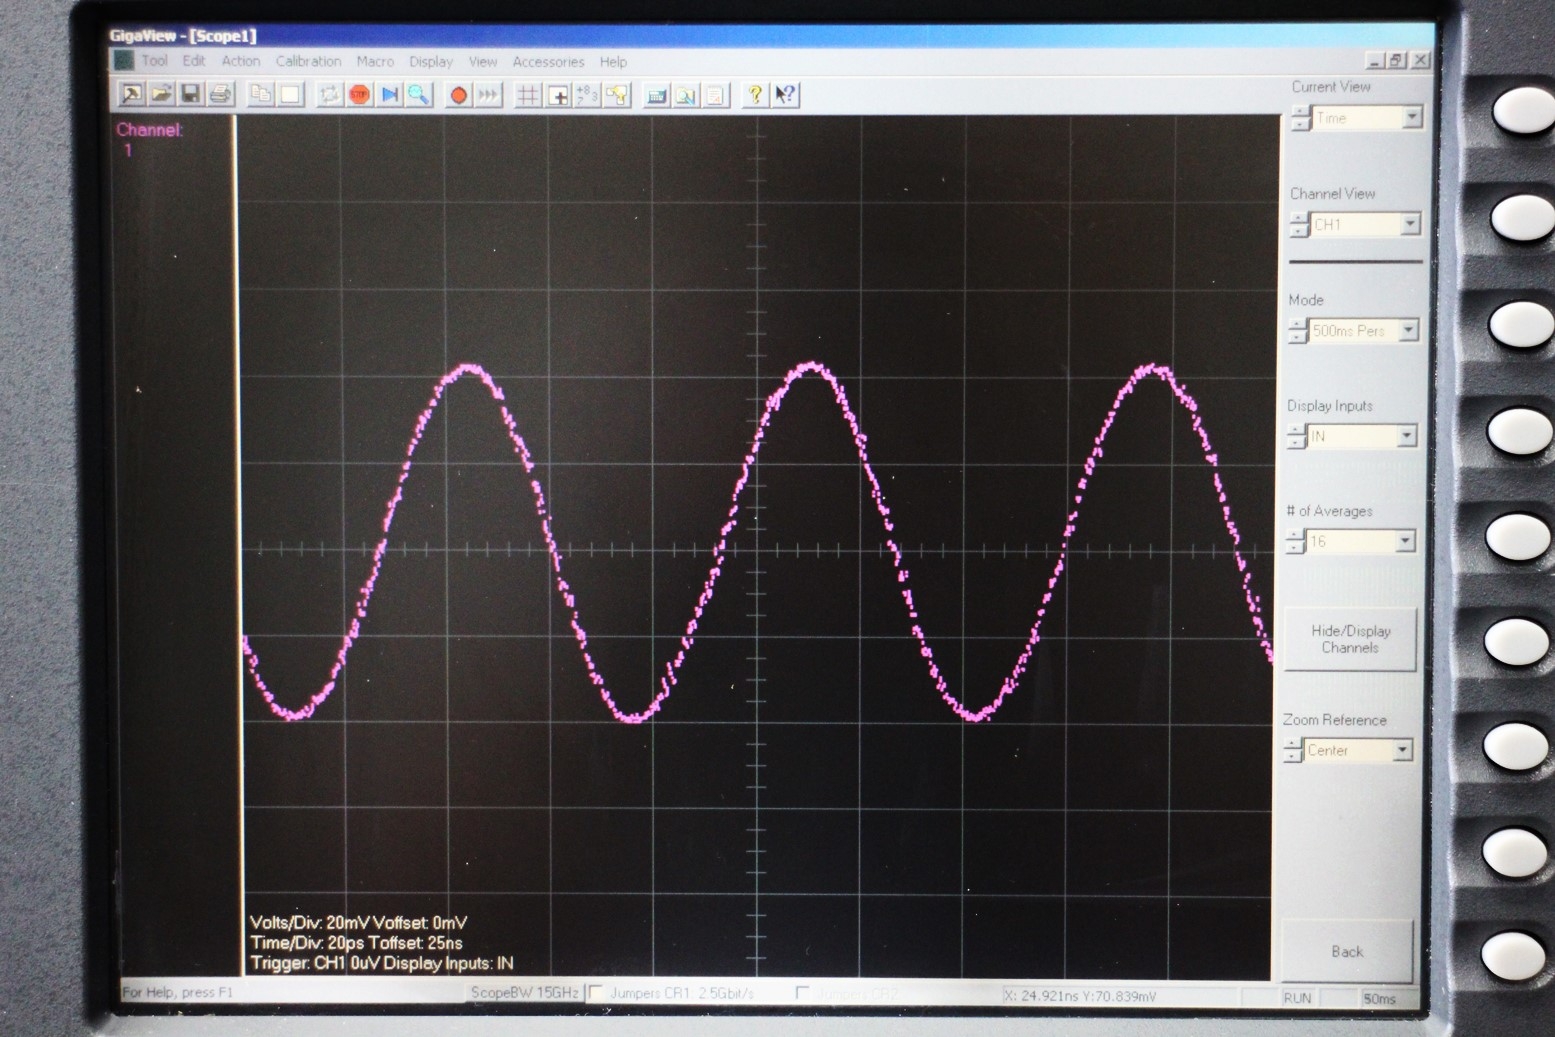The image size is (1555, 1037).
Task: Open the Accessories menu
Action: pos(548,62)
